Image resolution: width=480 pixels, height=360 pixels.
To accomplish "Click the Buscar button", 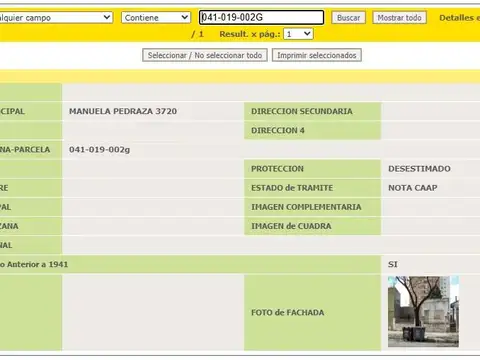I will pos(348,18).
